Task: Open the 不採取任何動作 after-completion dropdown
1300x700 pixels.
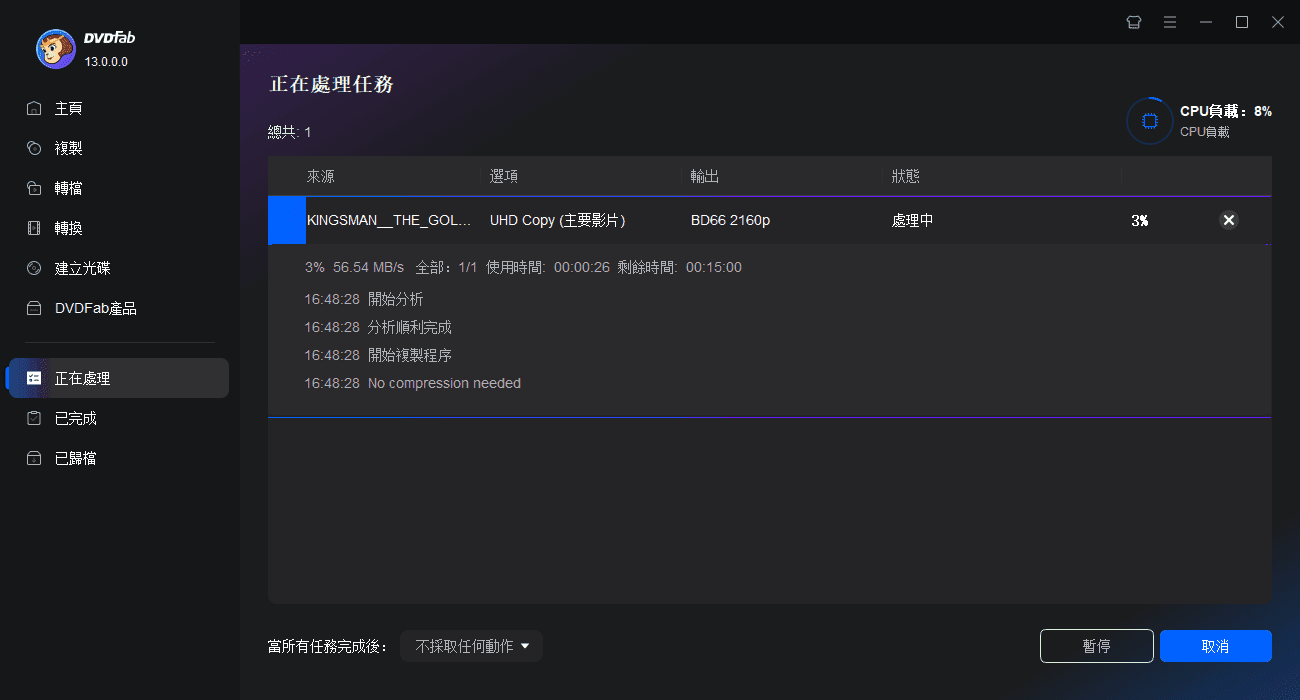Action: [472, 646]
